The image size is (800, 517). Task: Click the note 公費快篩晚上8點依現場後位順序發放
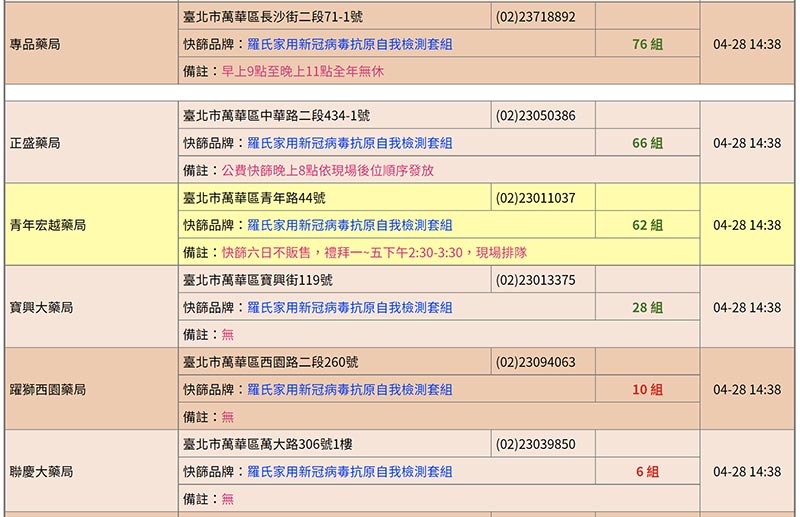coord(328,170)
